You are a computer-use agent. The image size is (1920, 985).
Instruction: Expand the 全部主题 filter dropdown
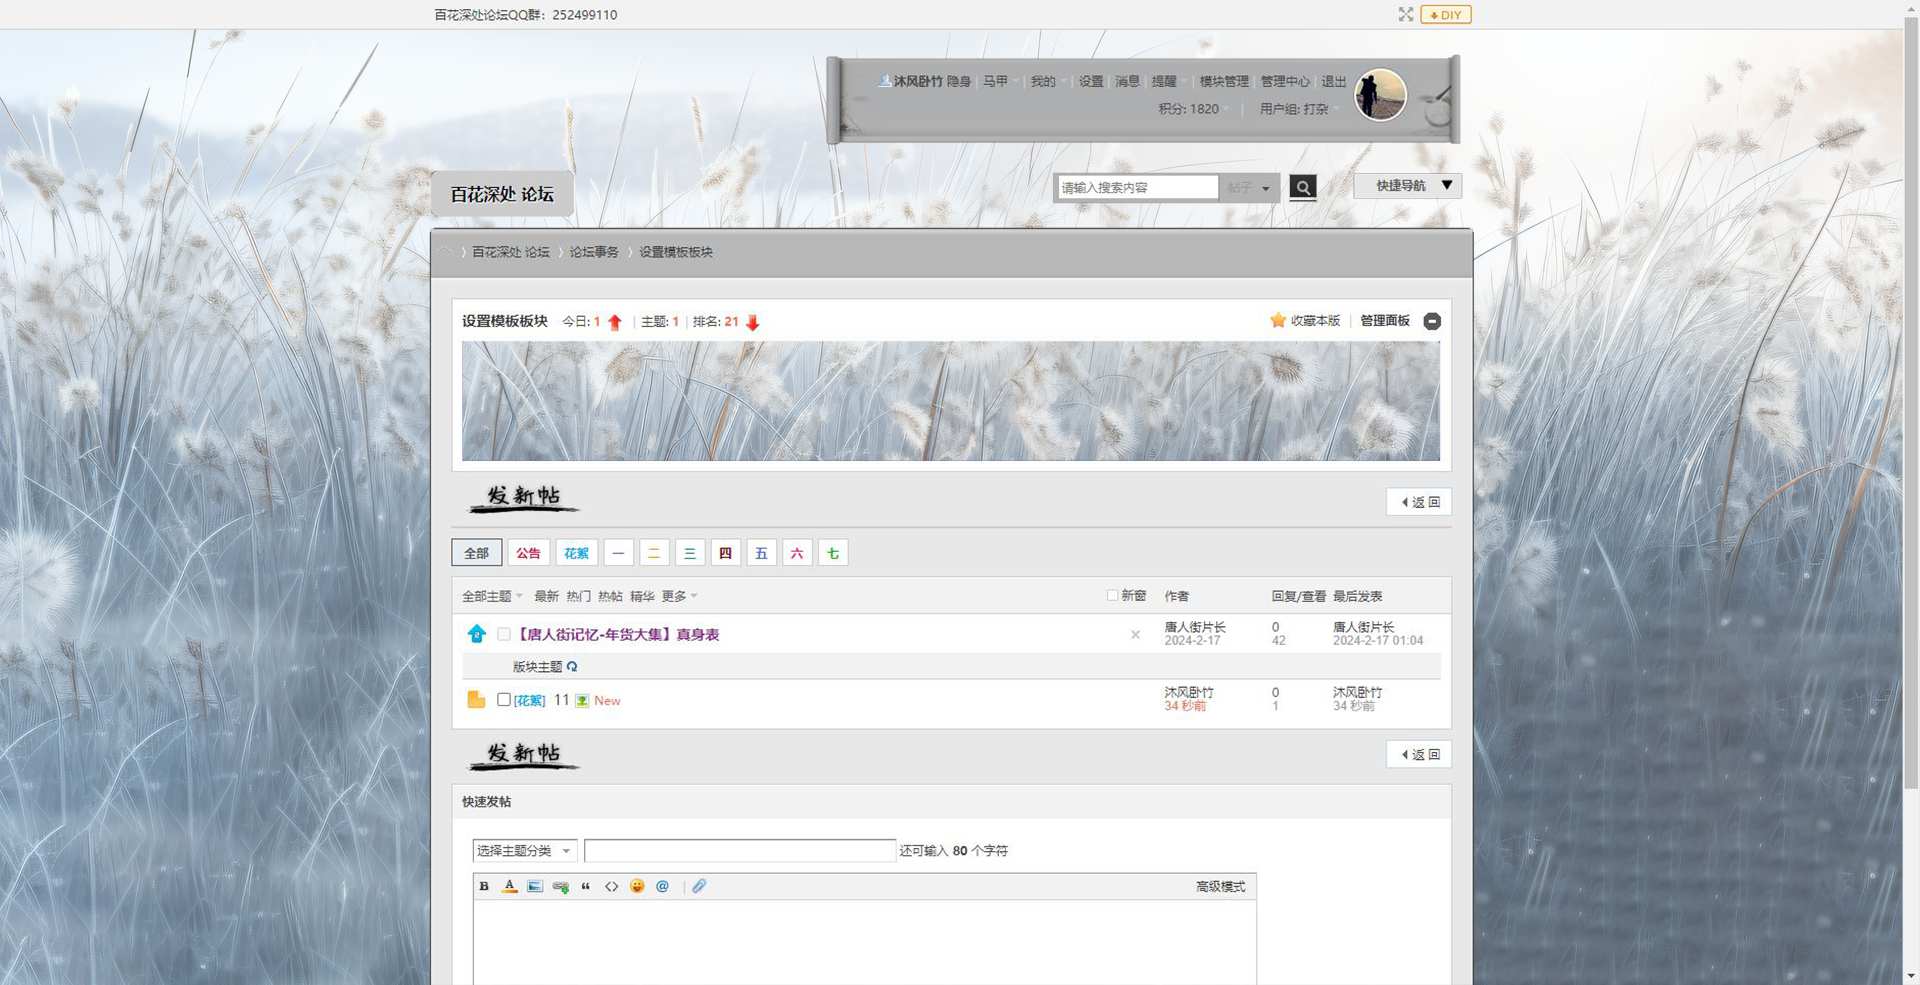[492, 597]
